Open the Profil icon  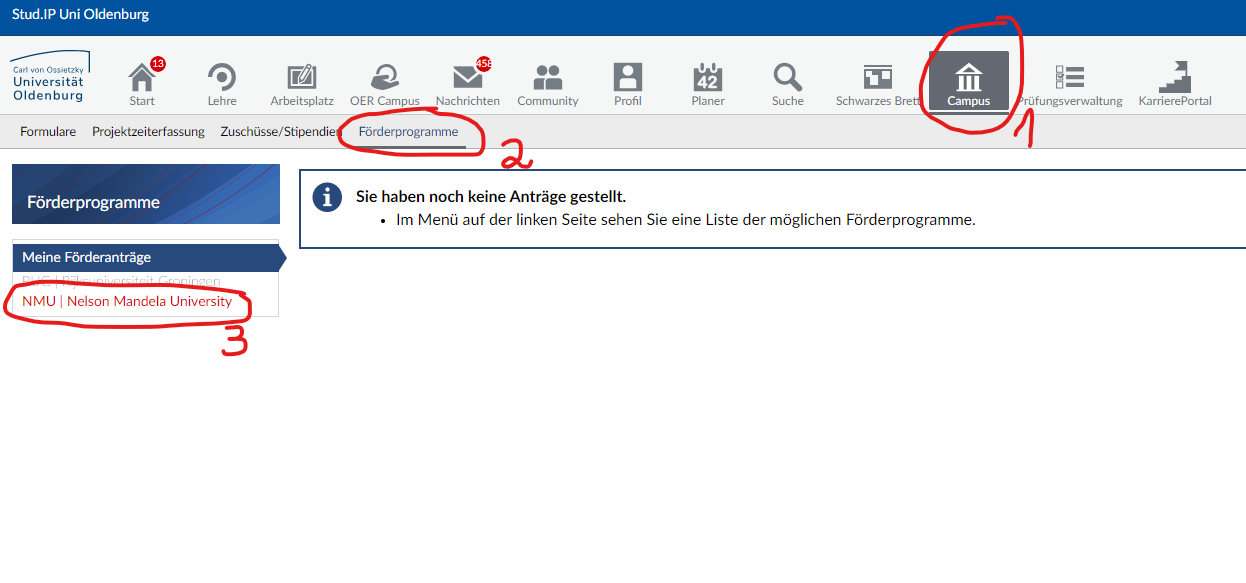point(628,79)
